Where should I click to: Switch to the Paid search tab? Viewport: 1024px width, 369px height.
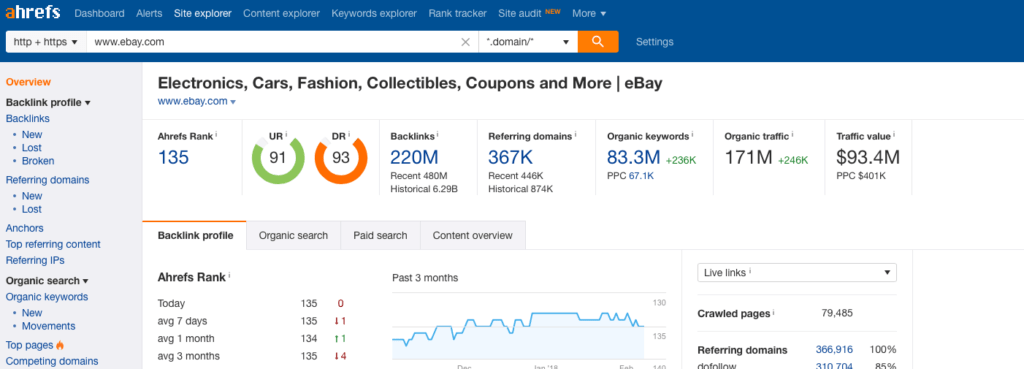tap(380, 235)
